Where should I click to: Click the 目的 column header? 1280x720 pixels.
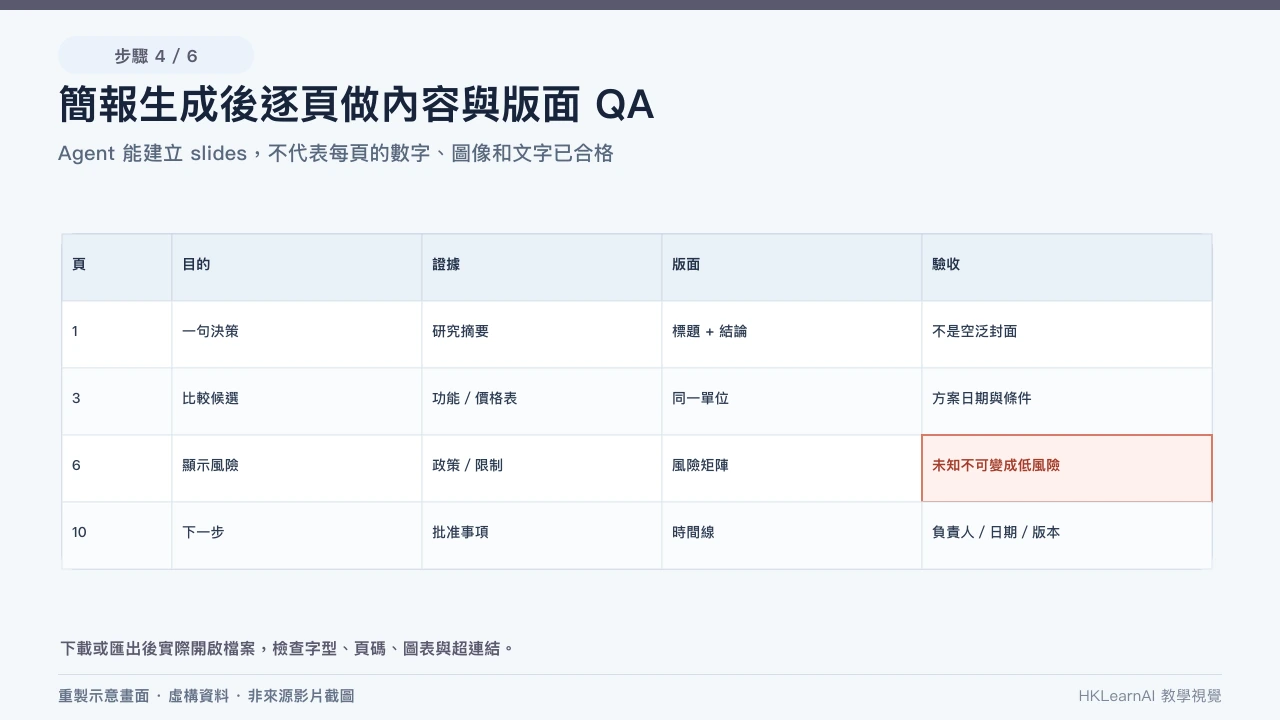click(297, 267)
